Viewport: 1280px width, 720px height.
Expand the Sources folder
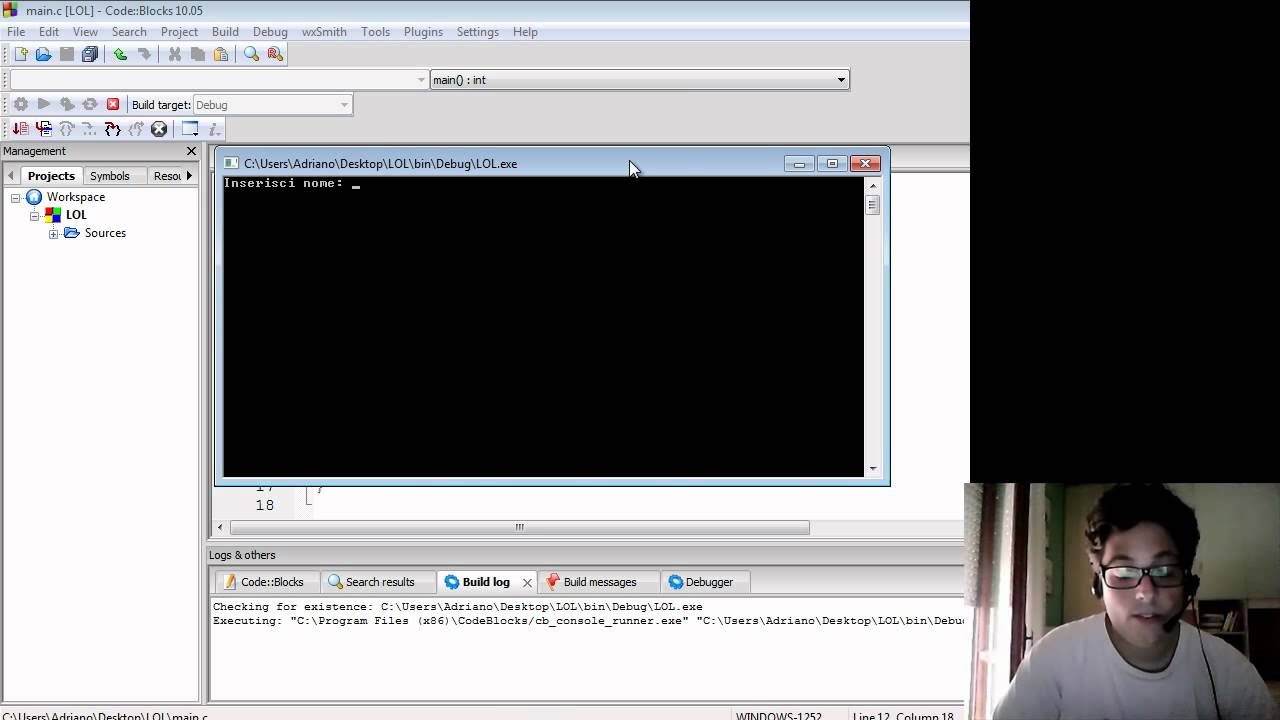(x=53, y=233)
